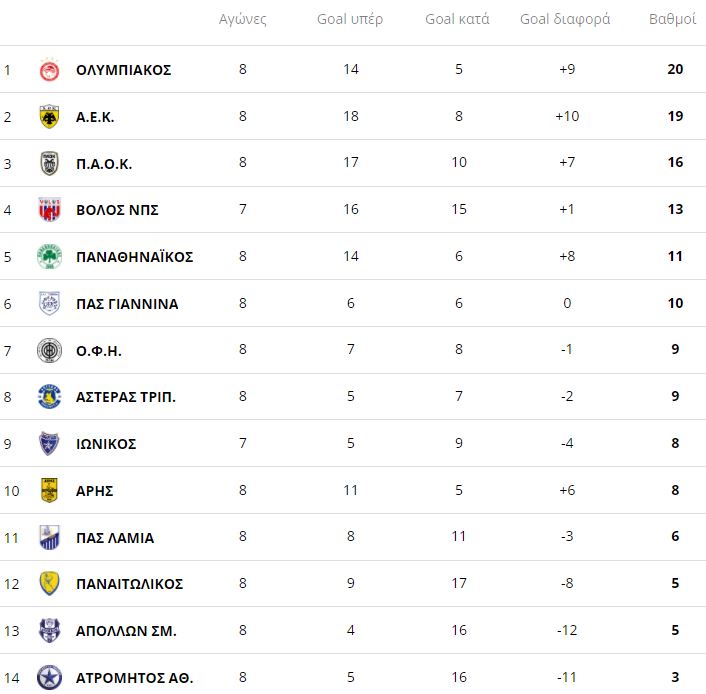
Task: Click the Goal υπέρ column header
Action: [x=350, y=19]
